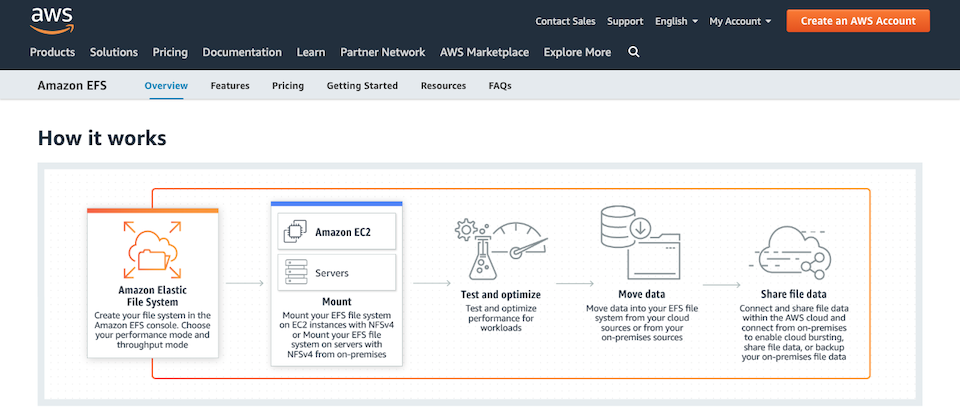Expand the My Account dropdown
This screenshot has width=960, height=420.
740,21
